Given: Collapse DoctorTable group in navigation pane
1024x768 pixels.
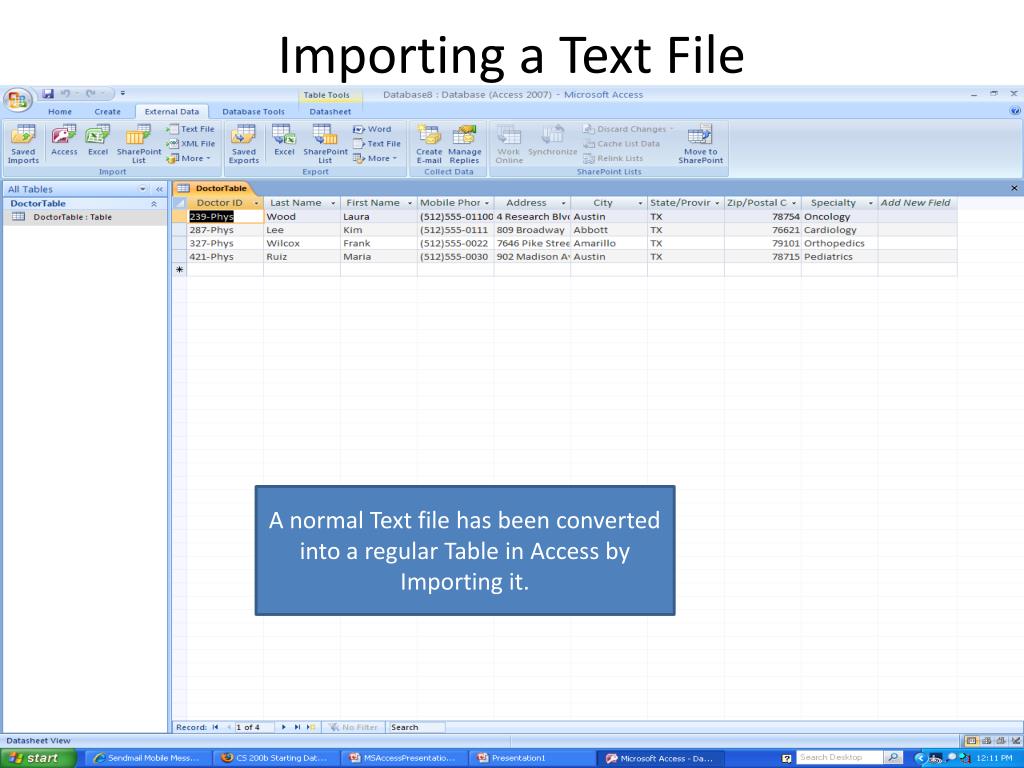Looking at the screenshot, I should point(154,204).
